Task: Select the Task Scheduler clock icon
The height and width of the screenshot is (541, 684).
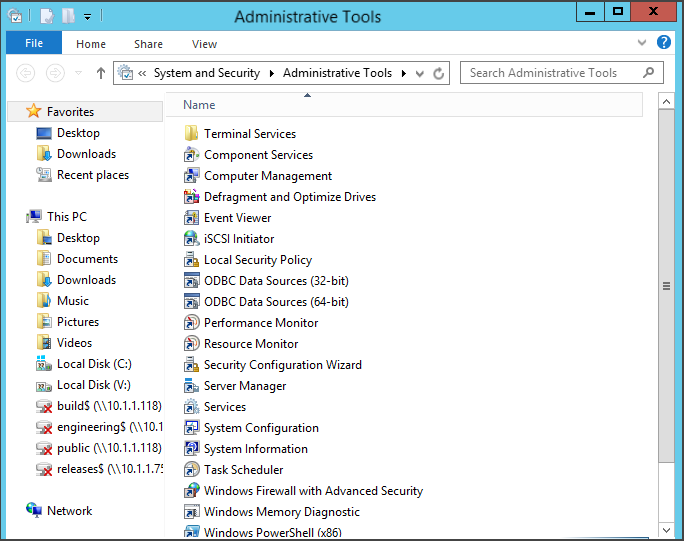Action: point(192,469)
